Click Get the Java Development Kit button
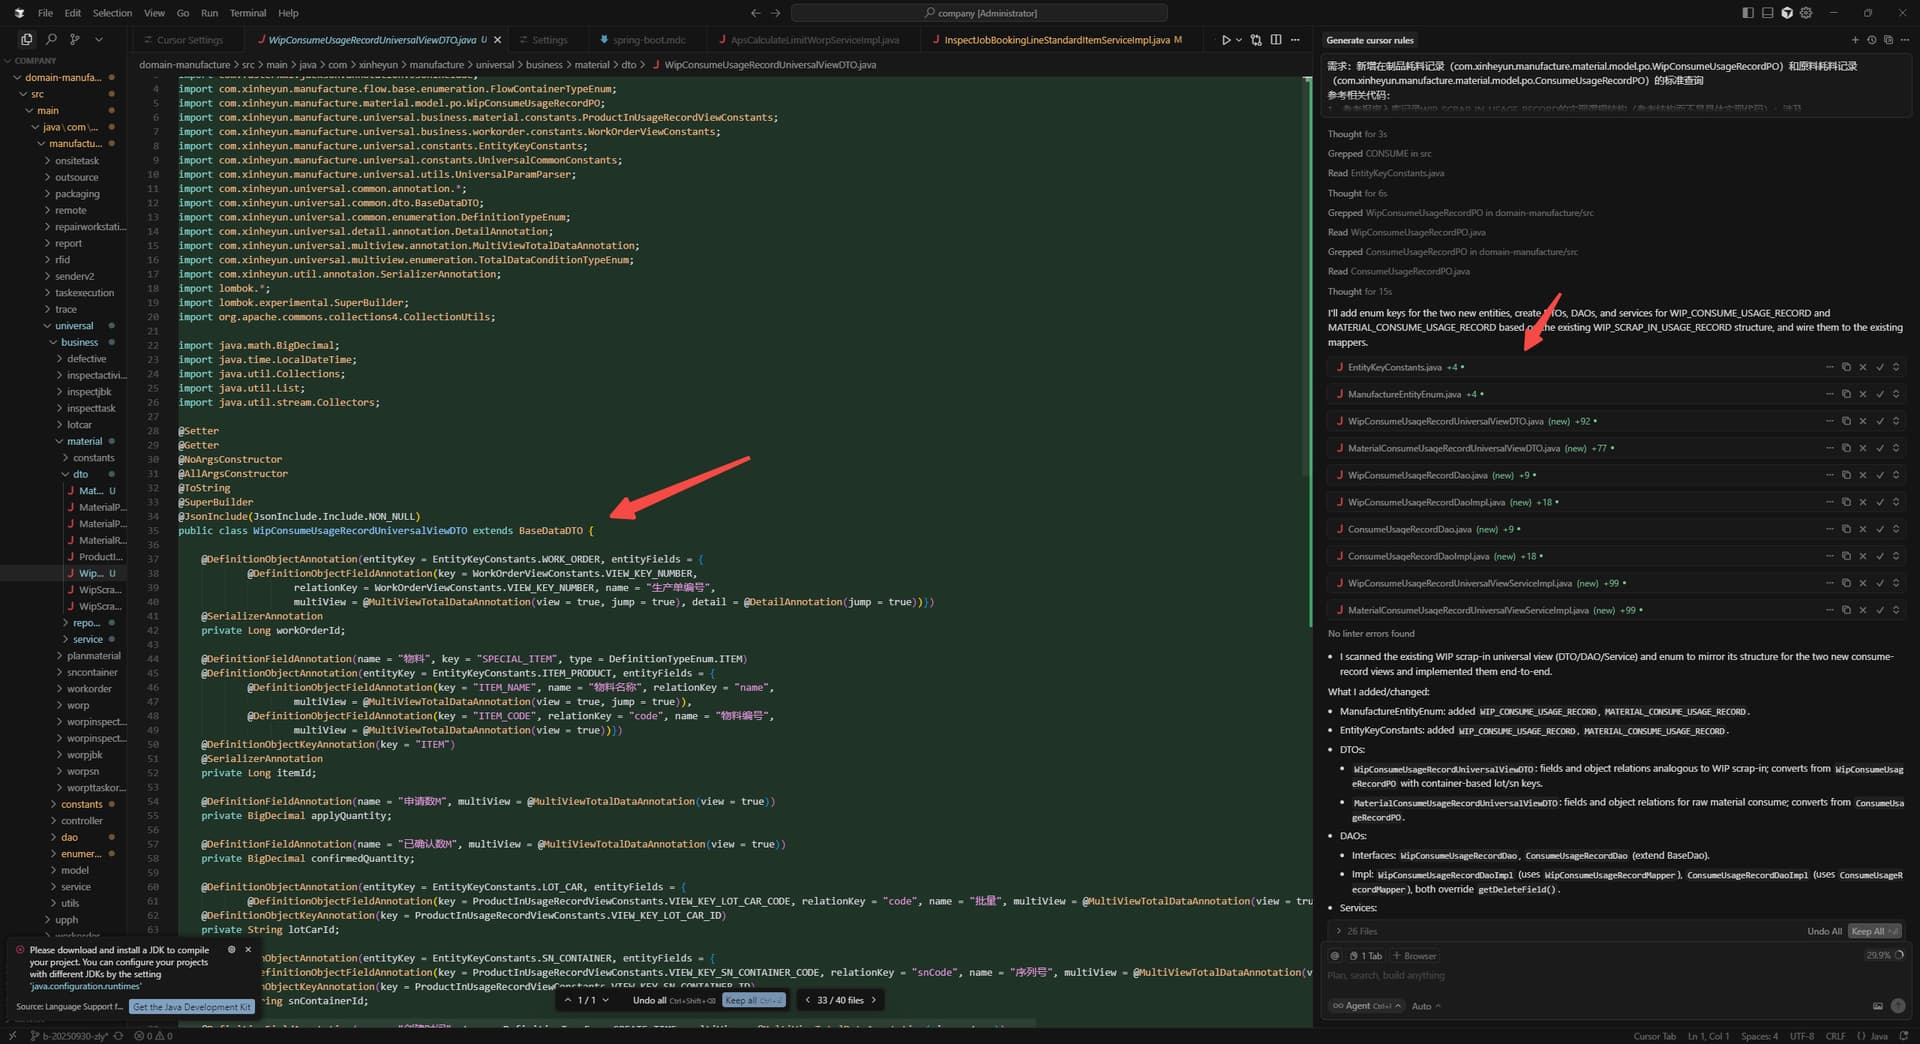Viewport: 1920px width, 1044px height. tap(192, 1007)
